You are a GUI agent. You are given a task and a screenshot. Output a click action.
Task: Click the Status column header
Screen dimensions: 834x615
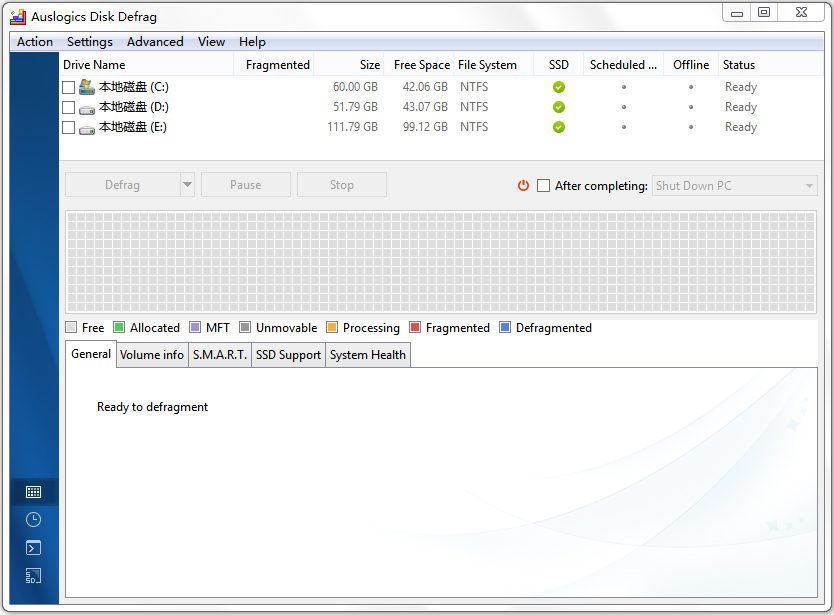771,64
